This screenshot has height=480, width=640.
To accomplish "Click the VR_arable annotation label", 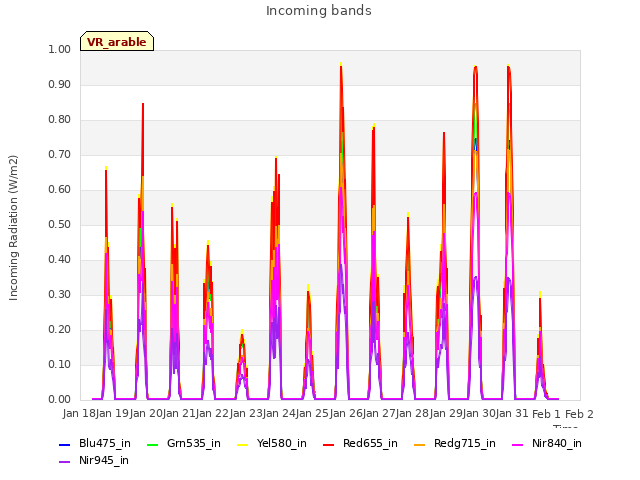I will (117, 41).
